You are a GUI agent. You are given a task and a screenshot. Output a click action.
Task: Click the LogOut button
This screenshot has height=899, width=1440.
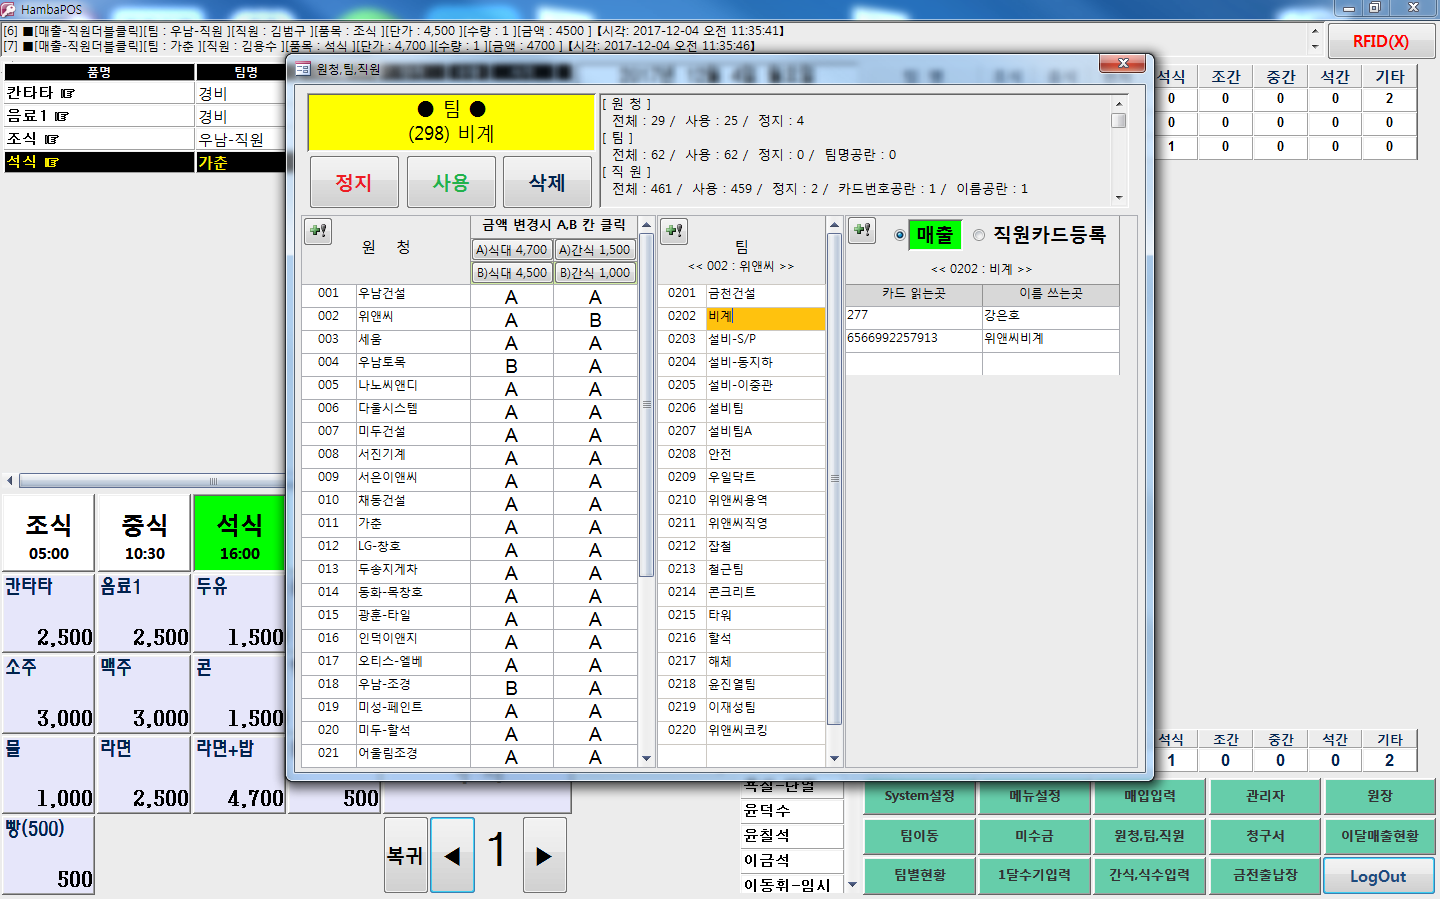pos(1378,876)
